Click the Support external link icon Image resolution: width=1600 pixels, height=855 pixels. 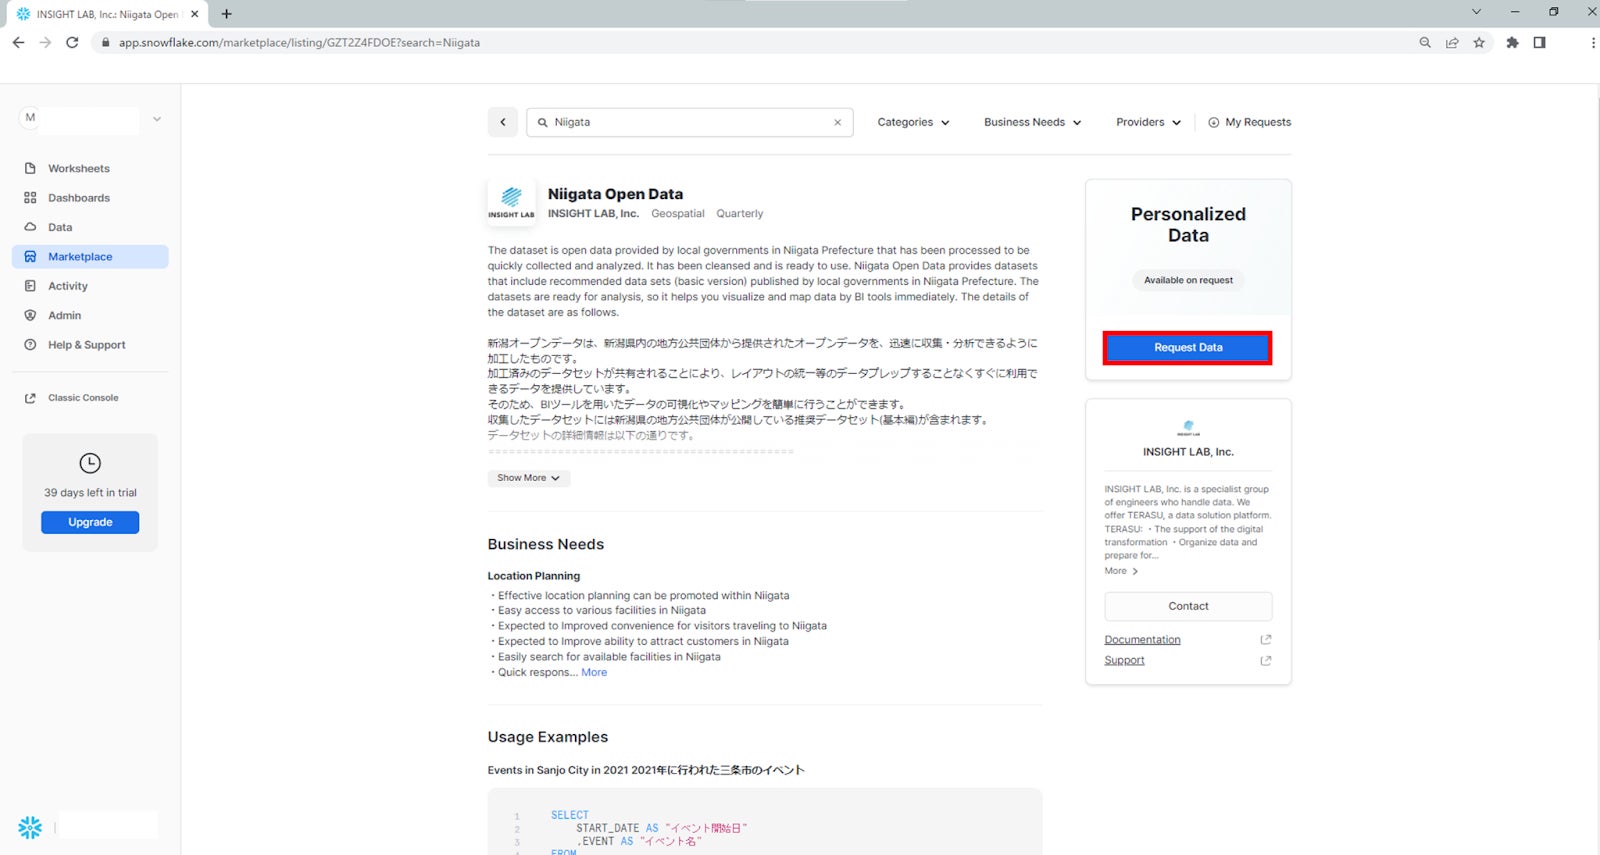[1265, 660]
